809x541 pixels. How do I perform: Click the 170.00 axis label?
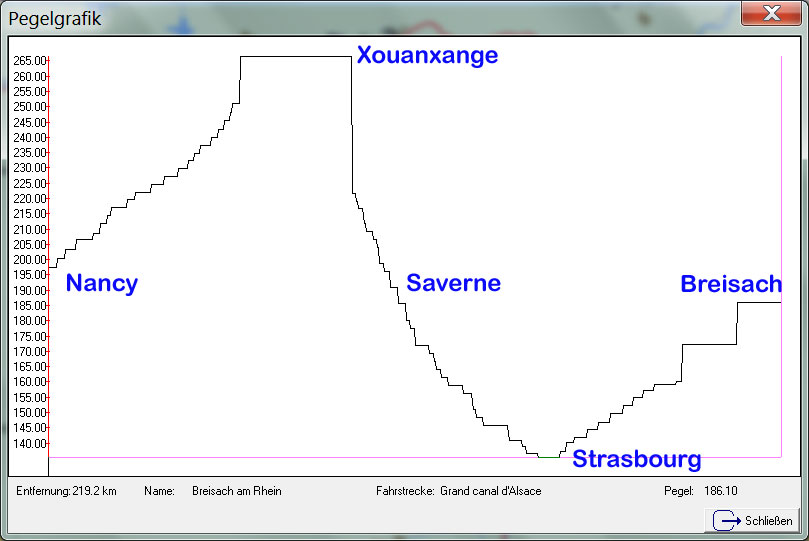(29, 351)
